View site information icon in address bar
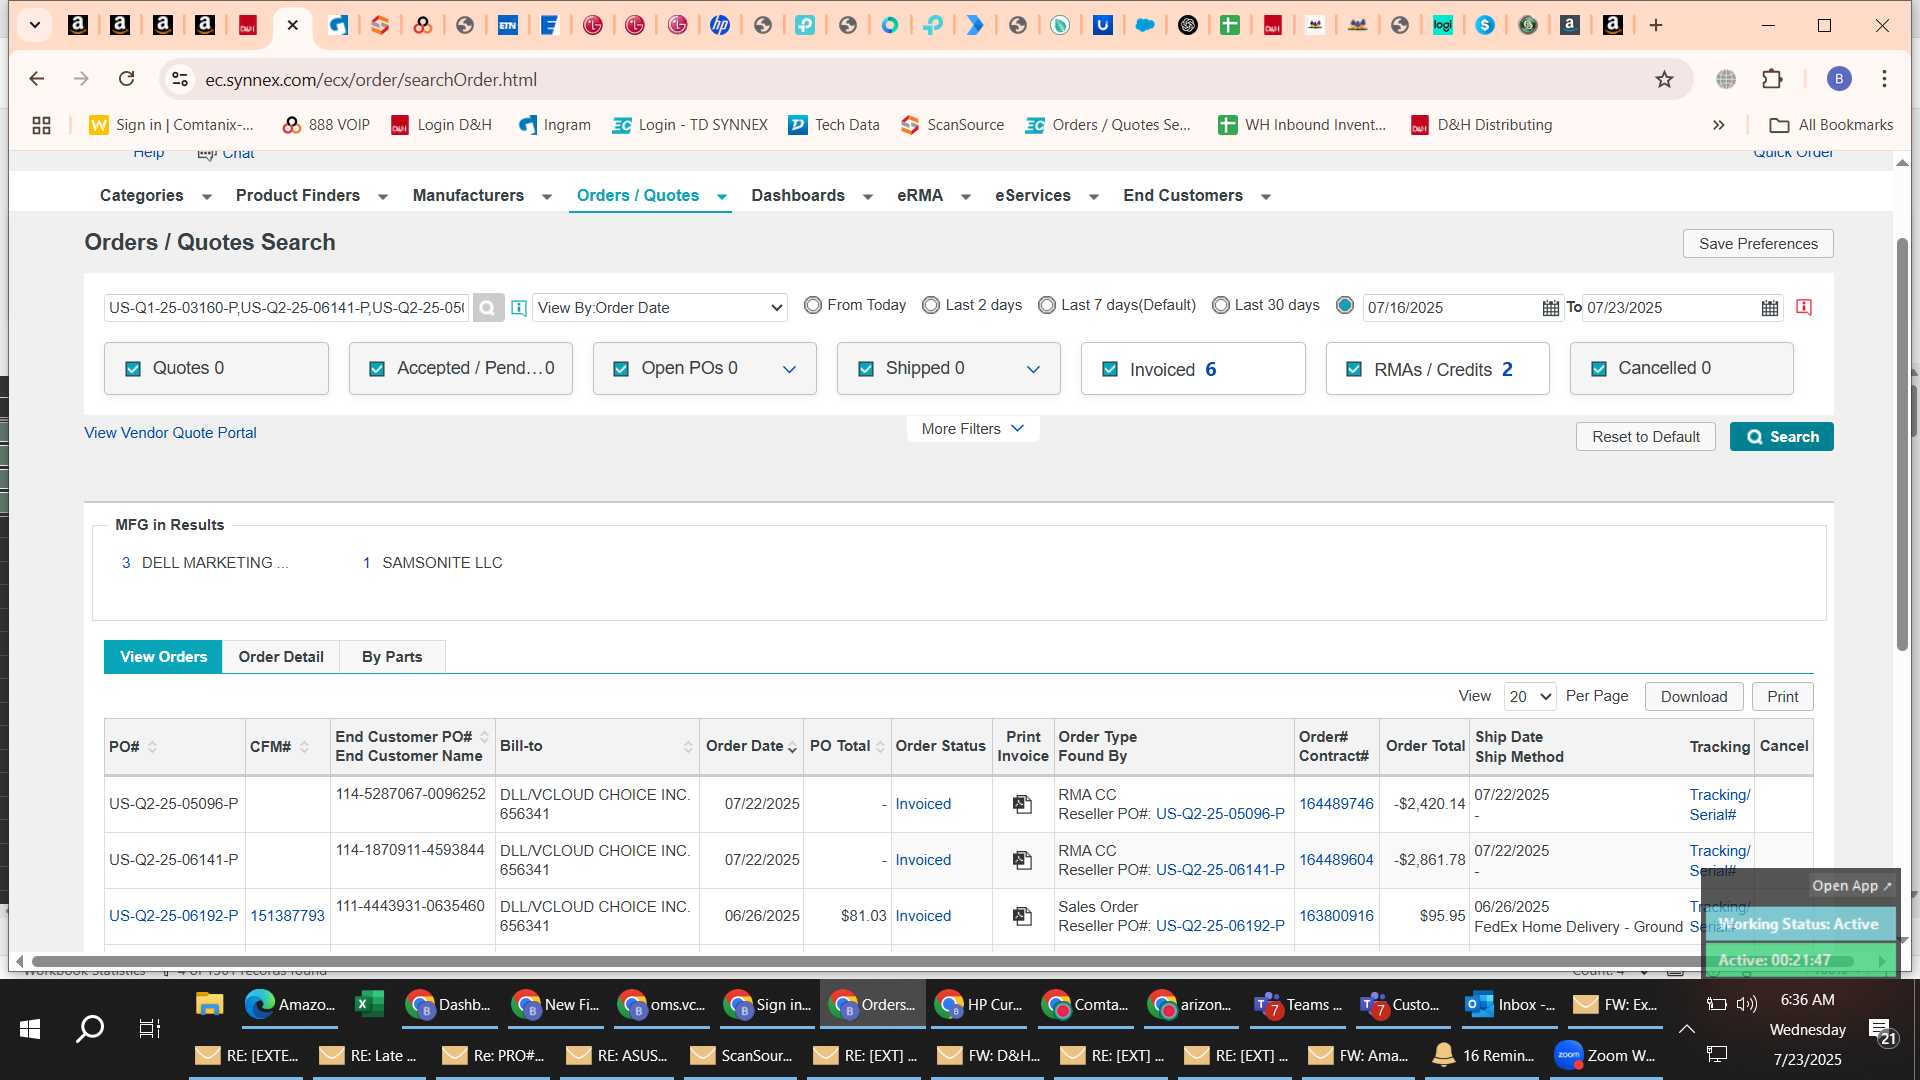This screenshot has height=1080, width=1920. [179, 79]
